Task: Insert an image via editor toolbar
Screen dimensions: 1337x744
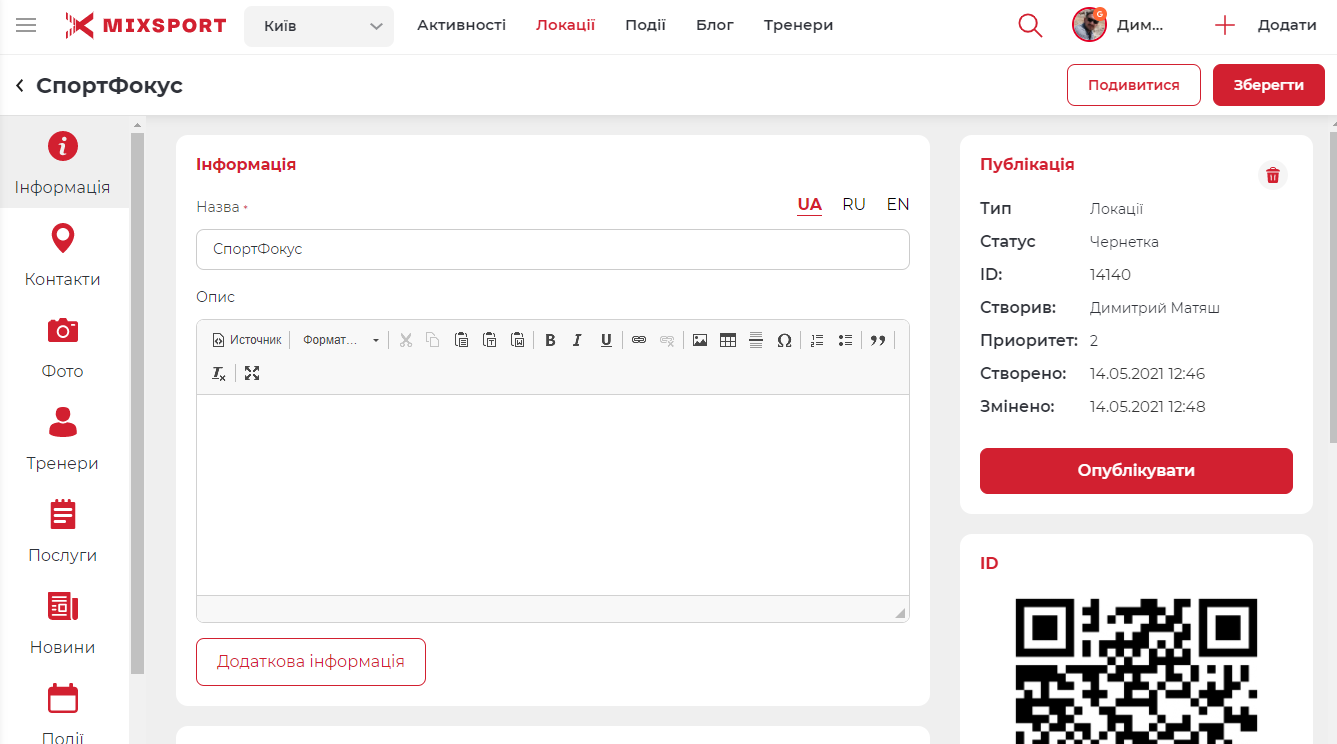Action: 700,340
